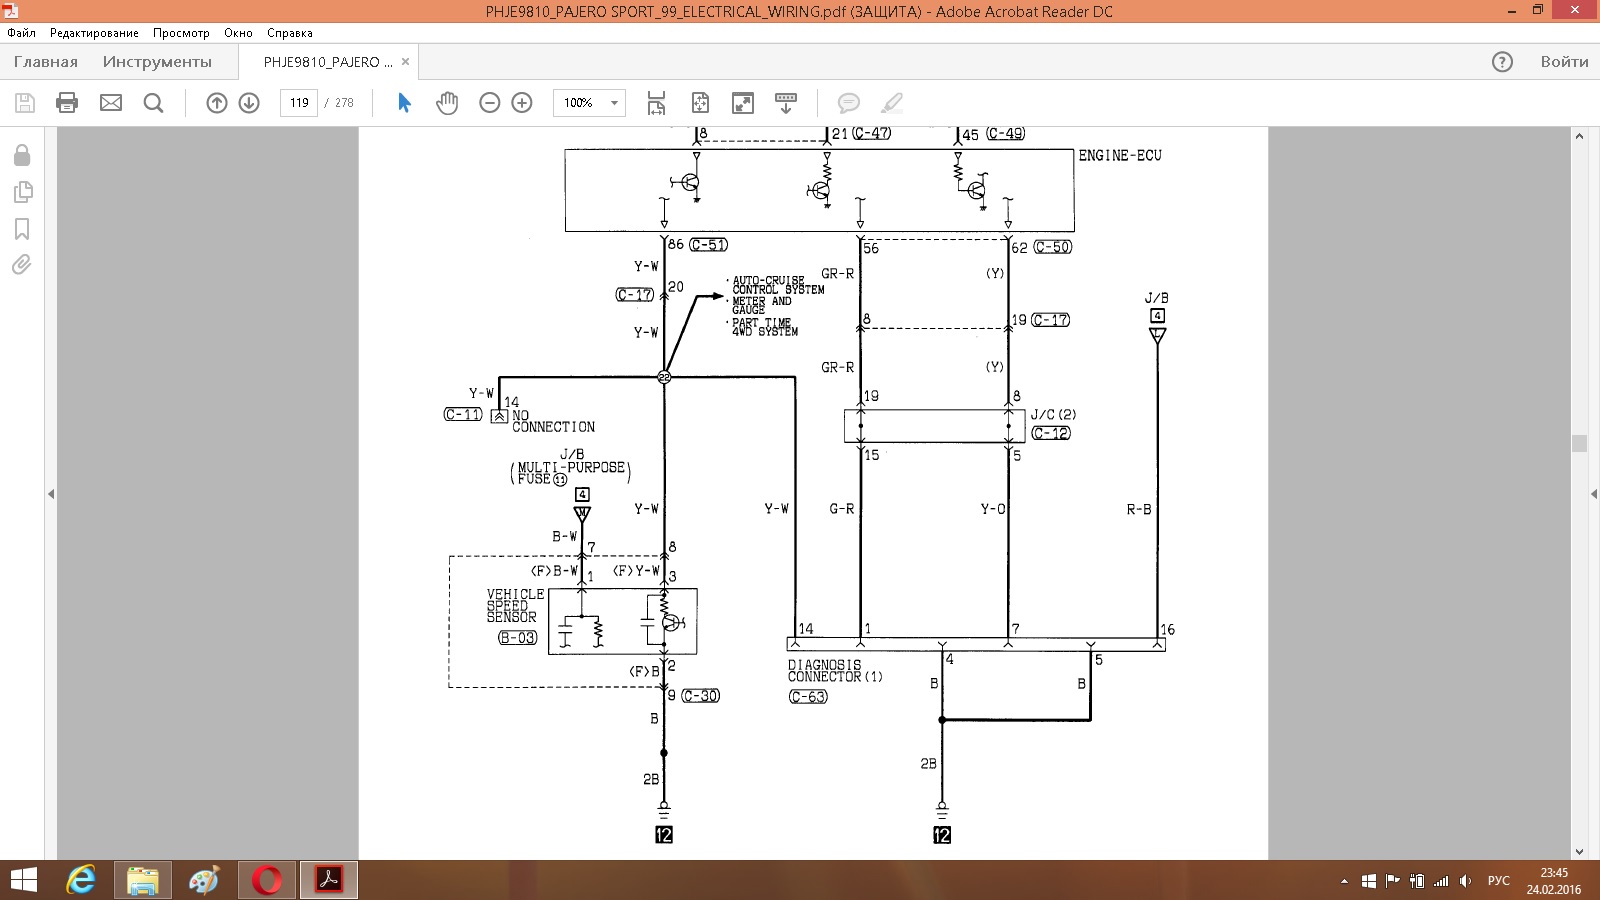Click the page number field showing 119
This screenshot has height=900, width=1600.
299,103
